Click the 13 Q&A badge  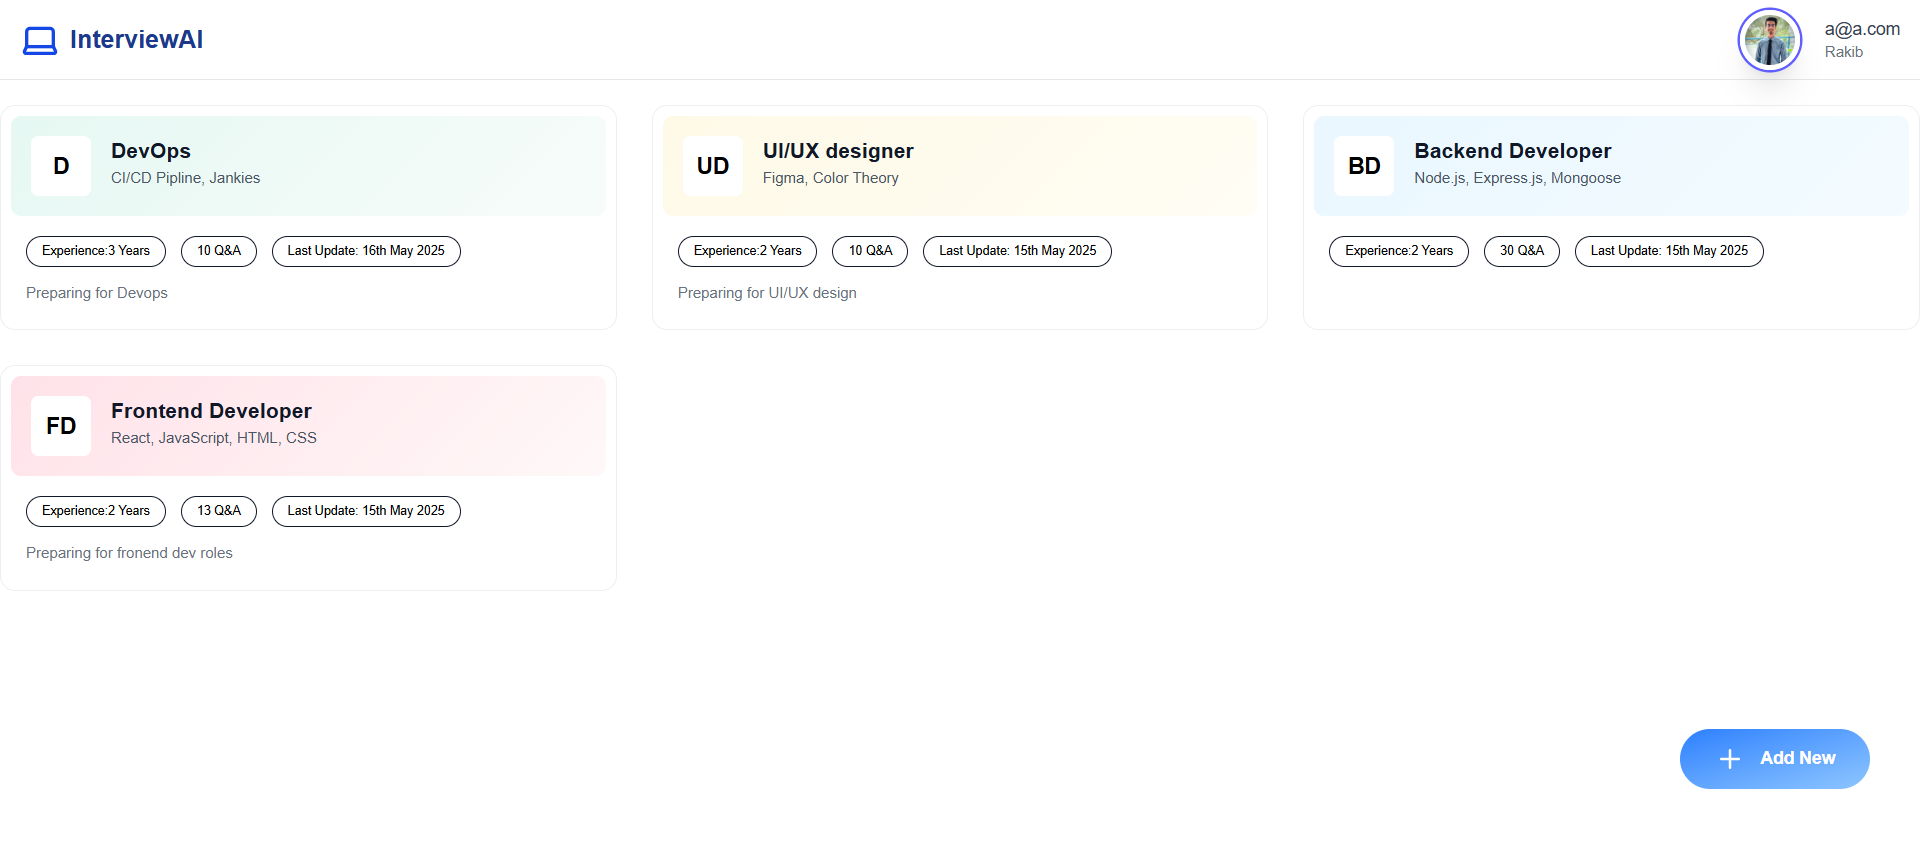[x=218, y=511]
